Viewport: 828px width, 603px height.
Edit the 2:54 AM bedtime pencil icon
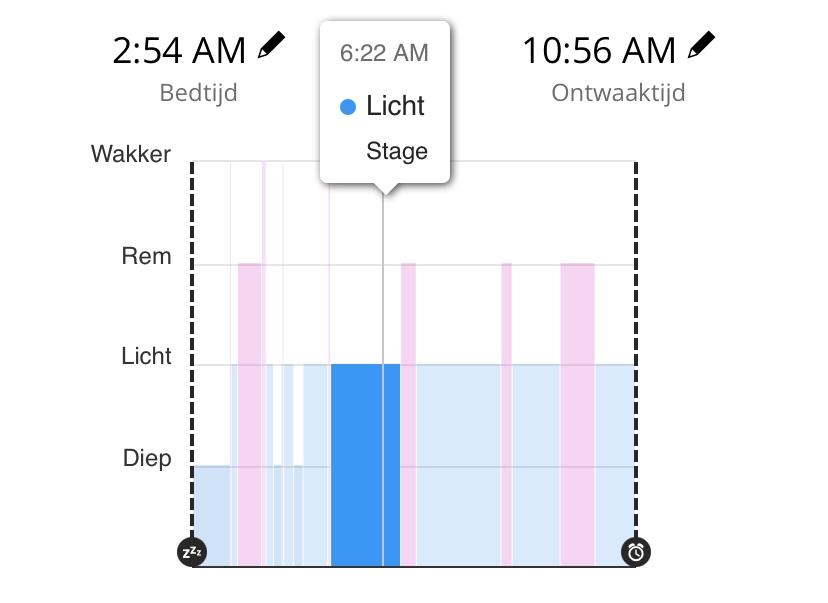tap(271, 45)
